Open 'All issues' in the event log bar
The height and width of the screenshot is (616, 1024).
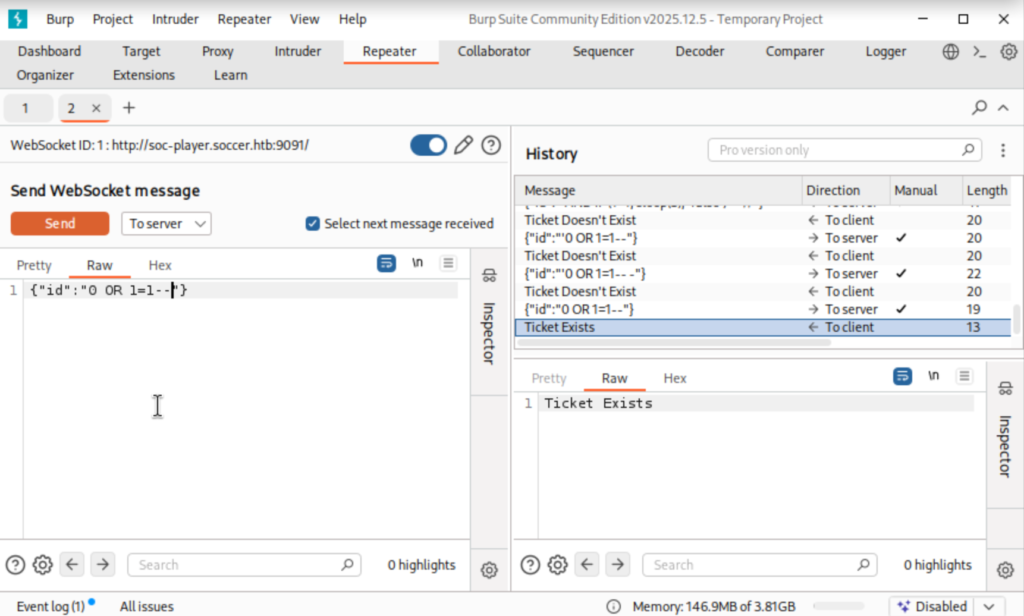tap(146, 606)
